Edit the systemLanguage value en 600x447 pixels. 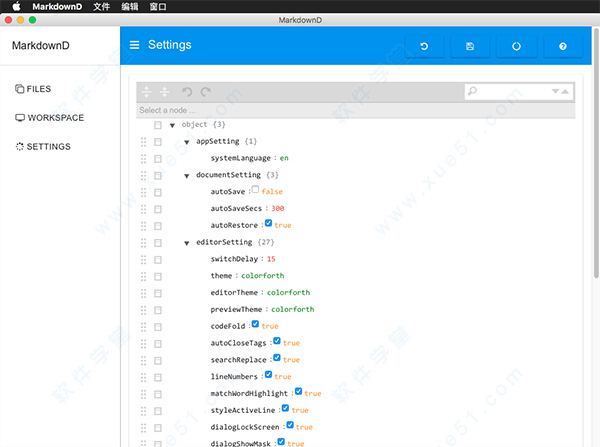(284, 158)
